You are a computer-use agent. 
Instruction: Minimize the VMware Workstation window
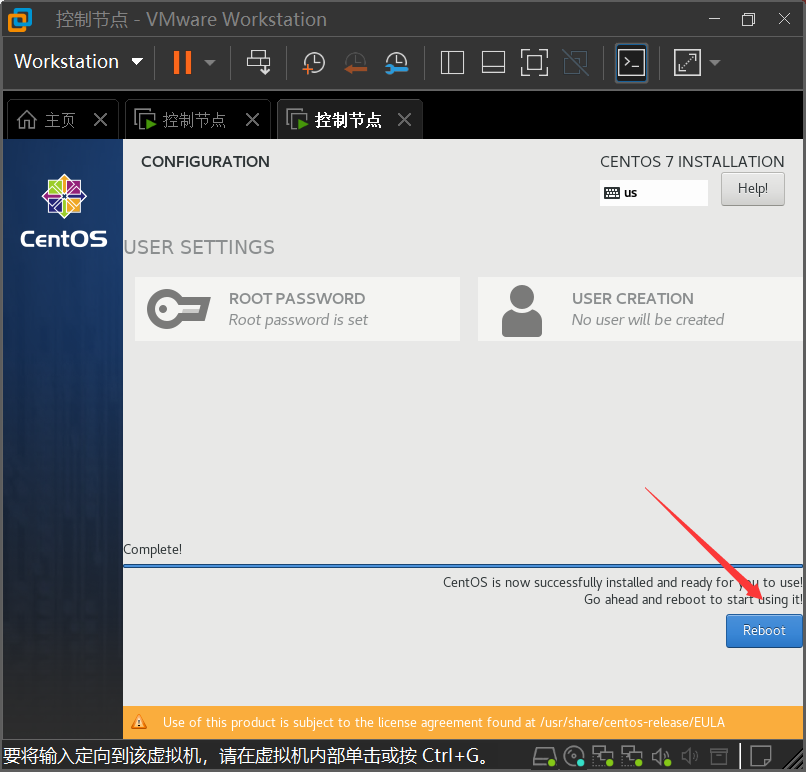click(714, 19)
